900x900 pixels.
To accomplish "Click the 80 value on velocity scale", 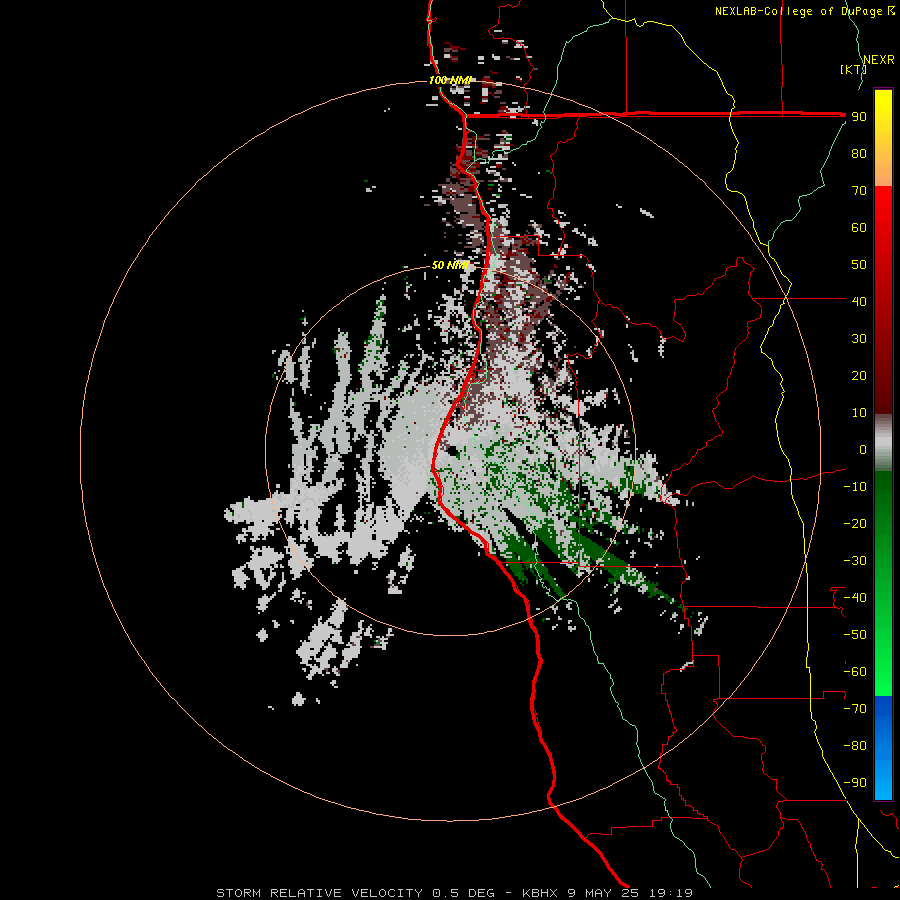I will click(859, 153).
